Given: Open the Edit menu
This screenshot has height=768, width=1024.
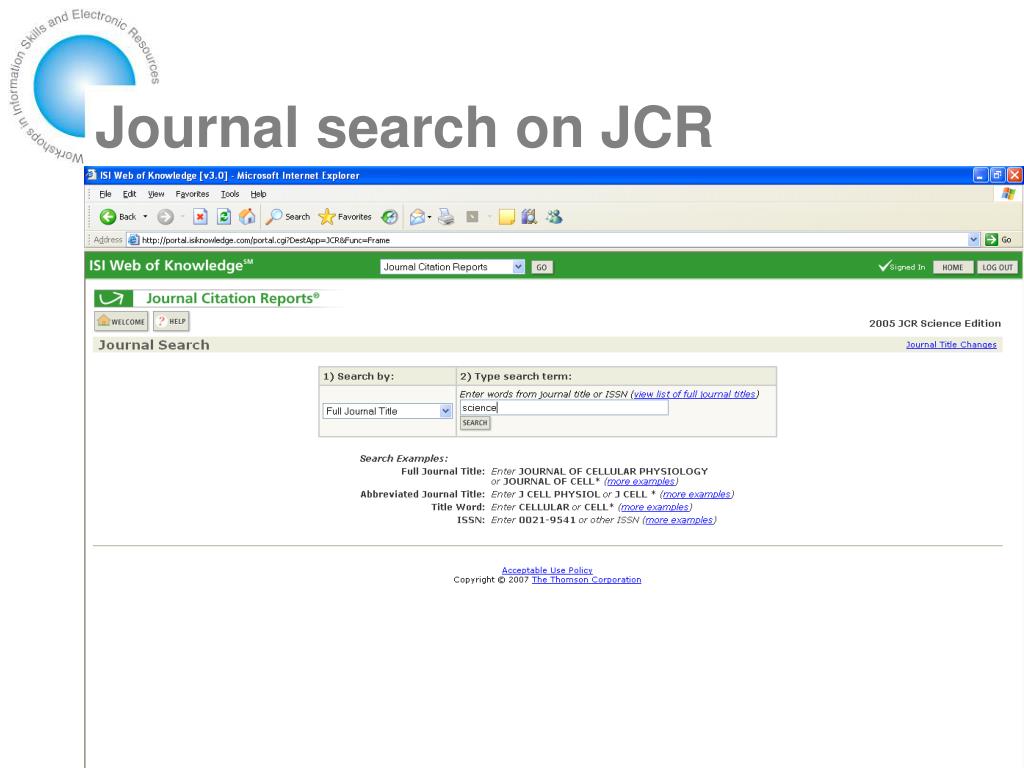Looking at the screenshot, I should click(129, 194).
